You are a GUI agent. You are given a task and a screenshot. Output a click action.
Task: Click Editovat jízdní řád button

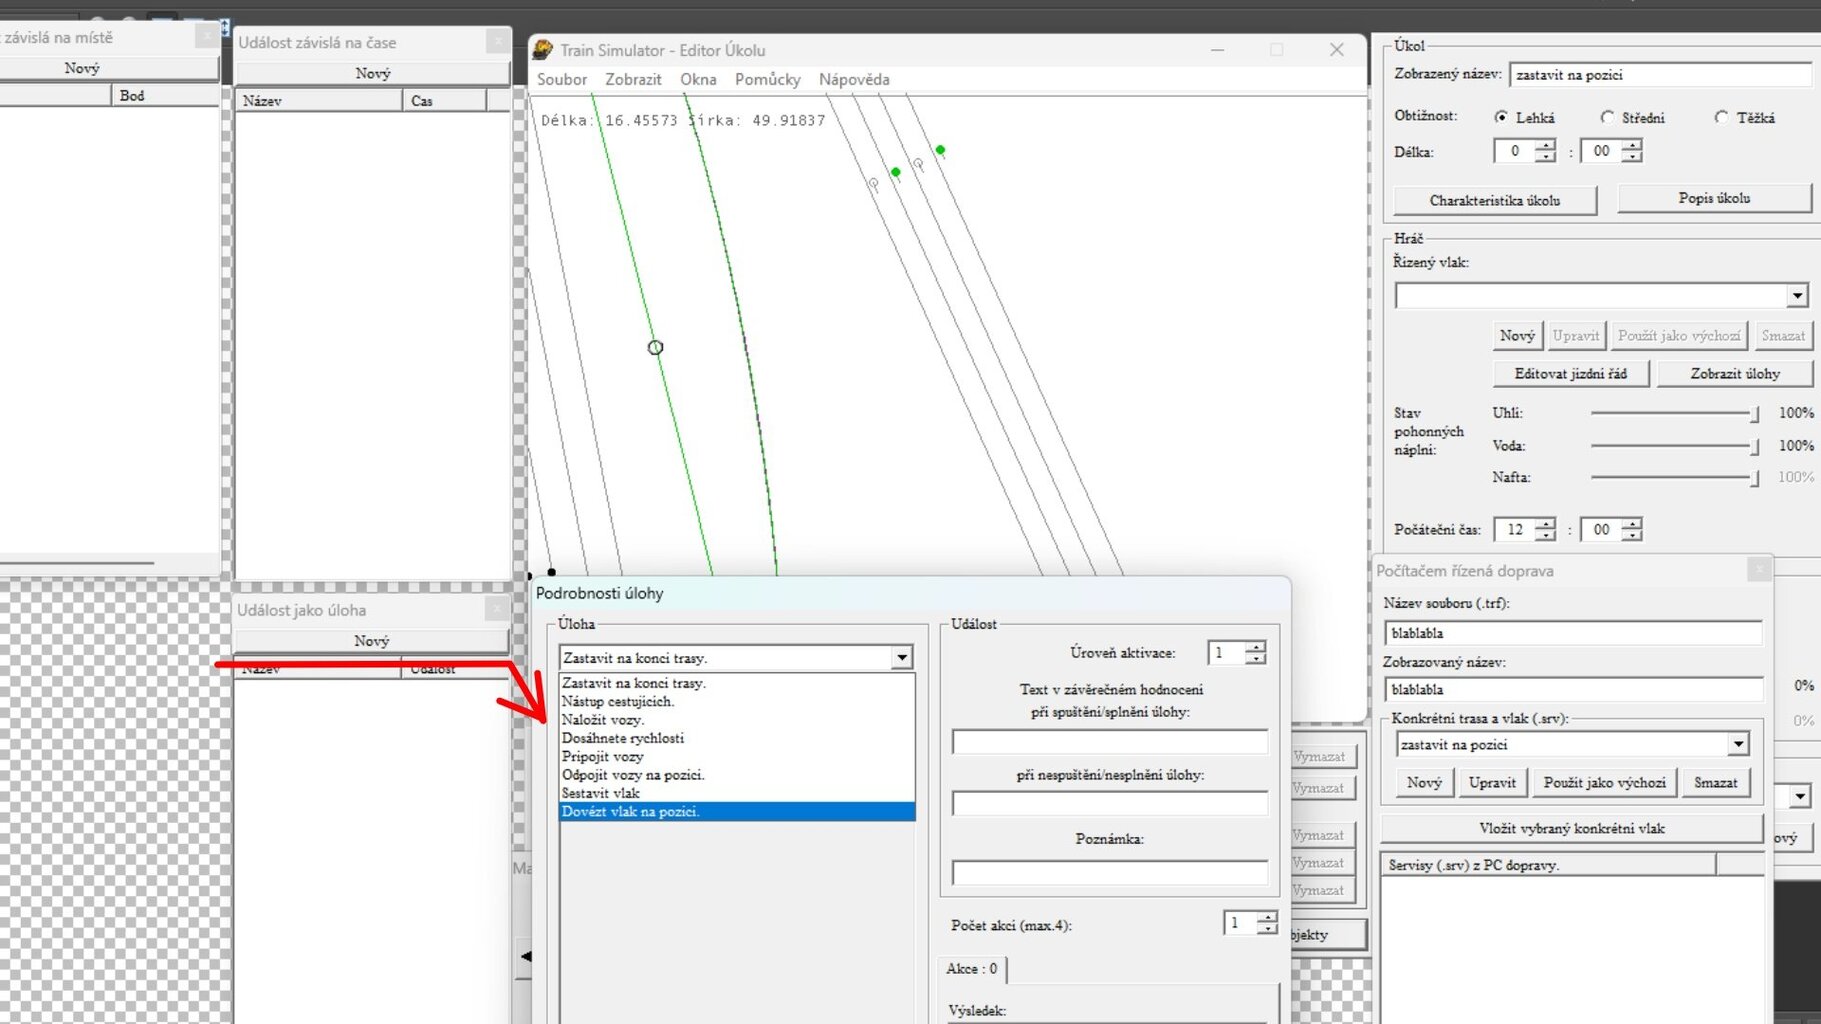point(1570,373)
